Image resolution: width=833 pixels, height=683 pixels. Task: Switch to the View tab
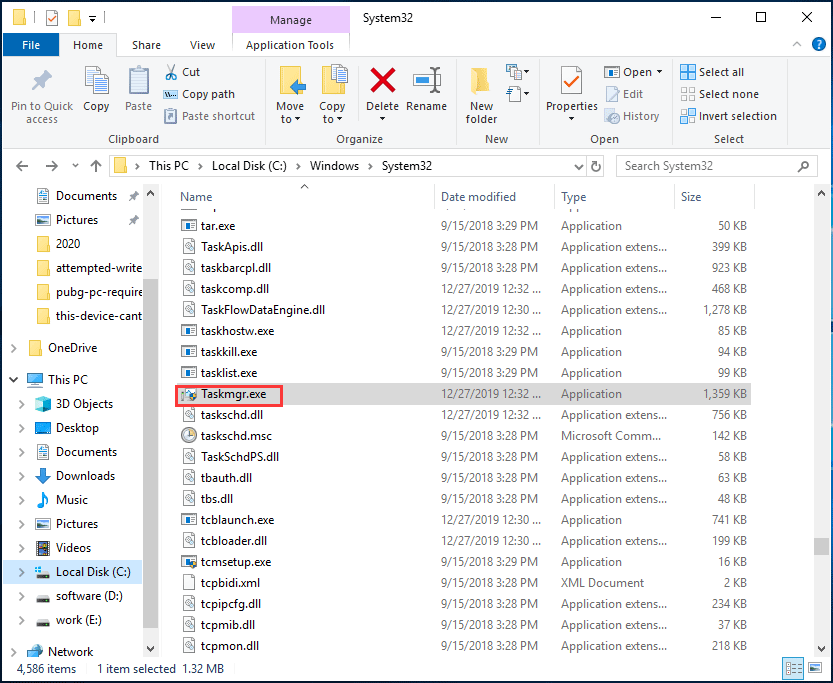tap(202, 45)
